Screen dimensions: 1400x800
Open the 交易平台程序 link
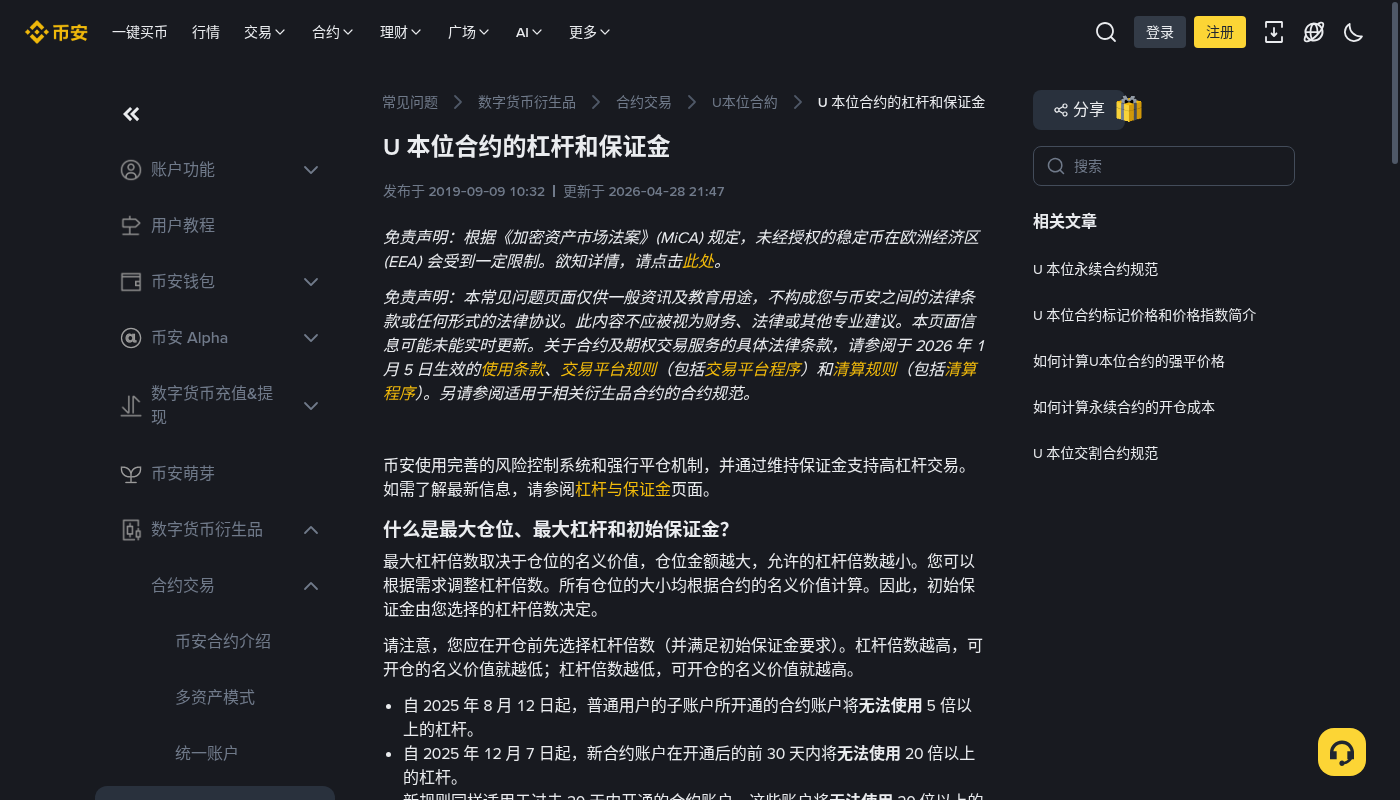(753, 369)
